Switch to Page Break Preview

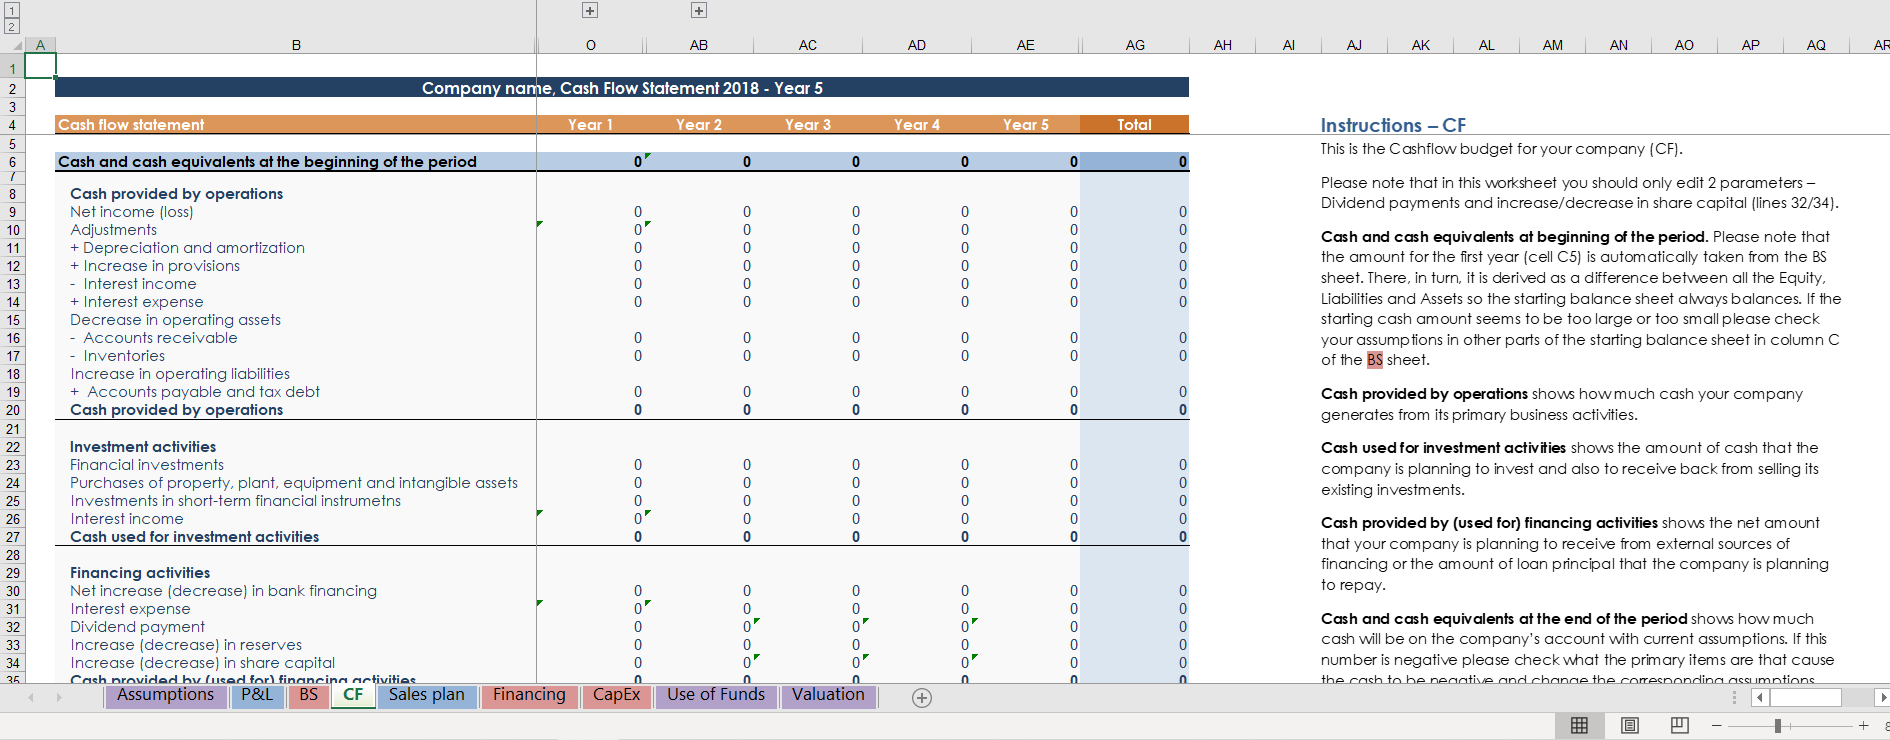pyautogui.click(x=1679, y=726)
